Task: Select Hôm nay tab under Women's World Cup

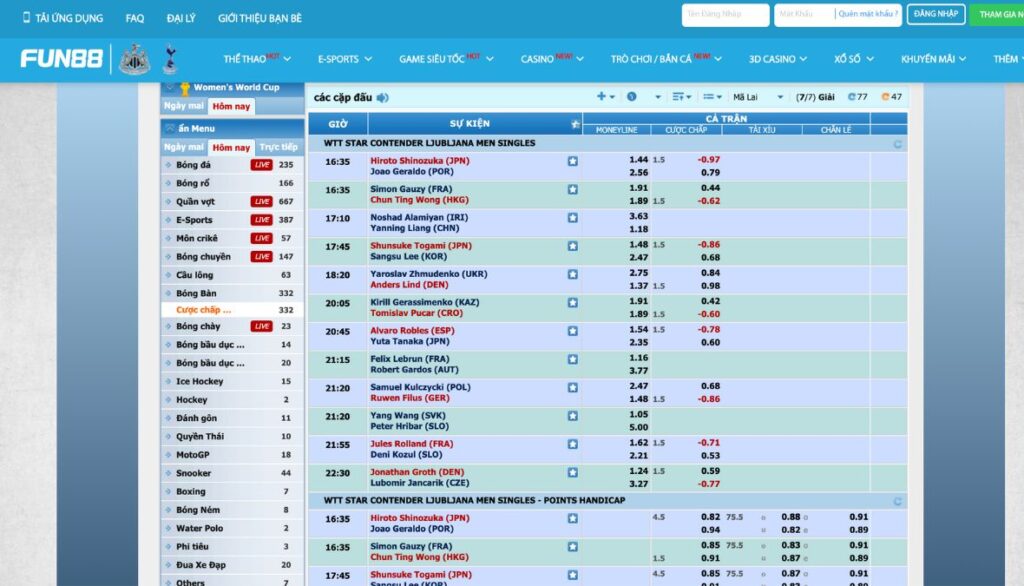Action: pos(231,106)
